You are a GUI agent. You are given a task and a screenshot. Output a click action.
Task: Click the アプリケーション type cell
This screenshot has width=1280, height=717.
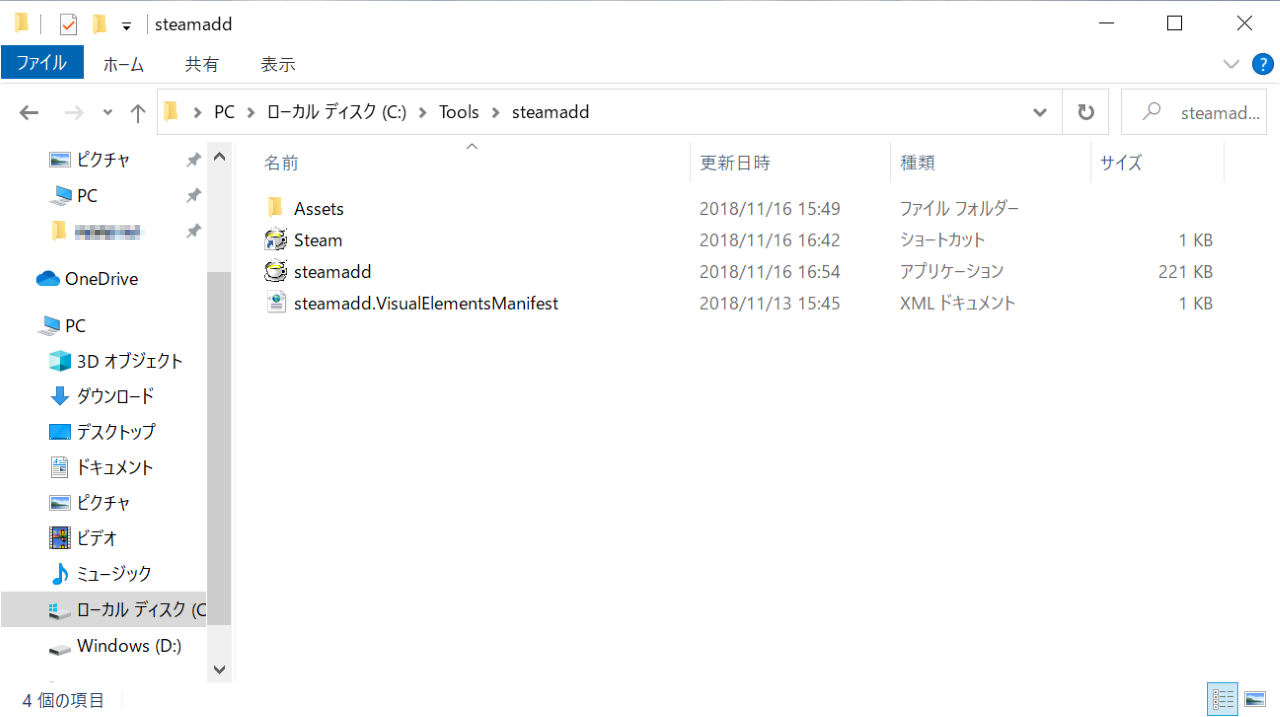click(951, 271)
